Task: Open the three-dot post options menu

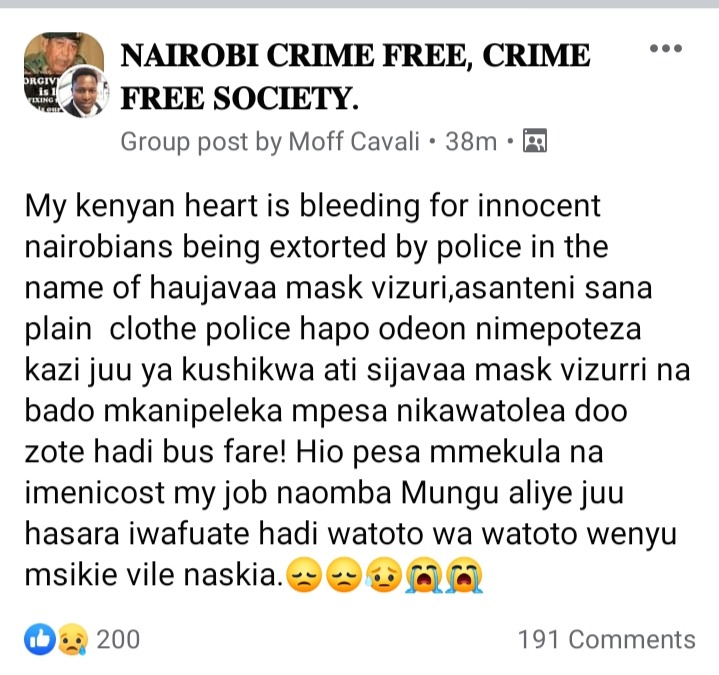Action: [x=666, y=48]
